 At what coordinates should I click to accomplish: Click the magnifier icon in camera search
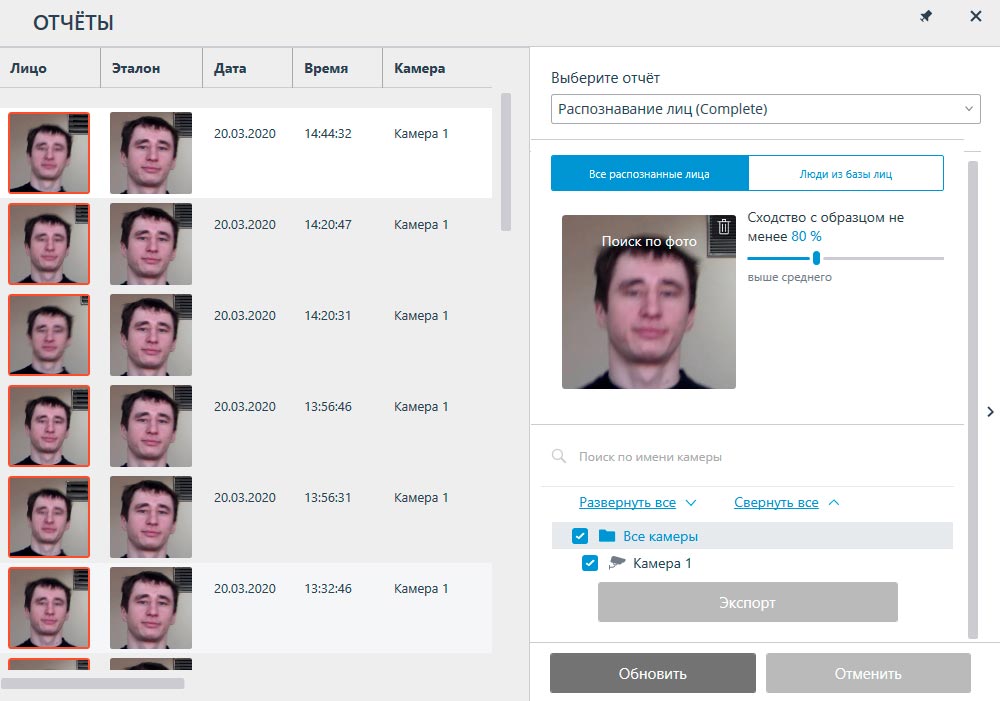[559, 457]
